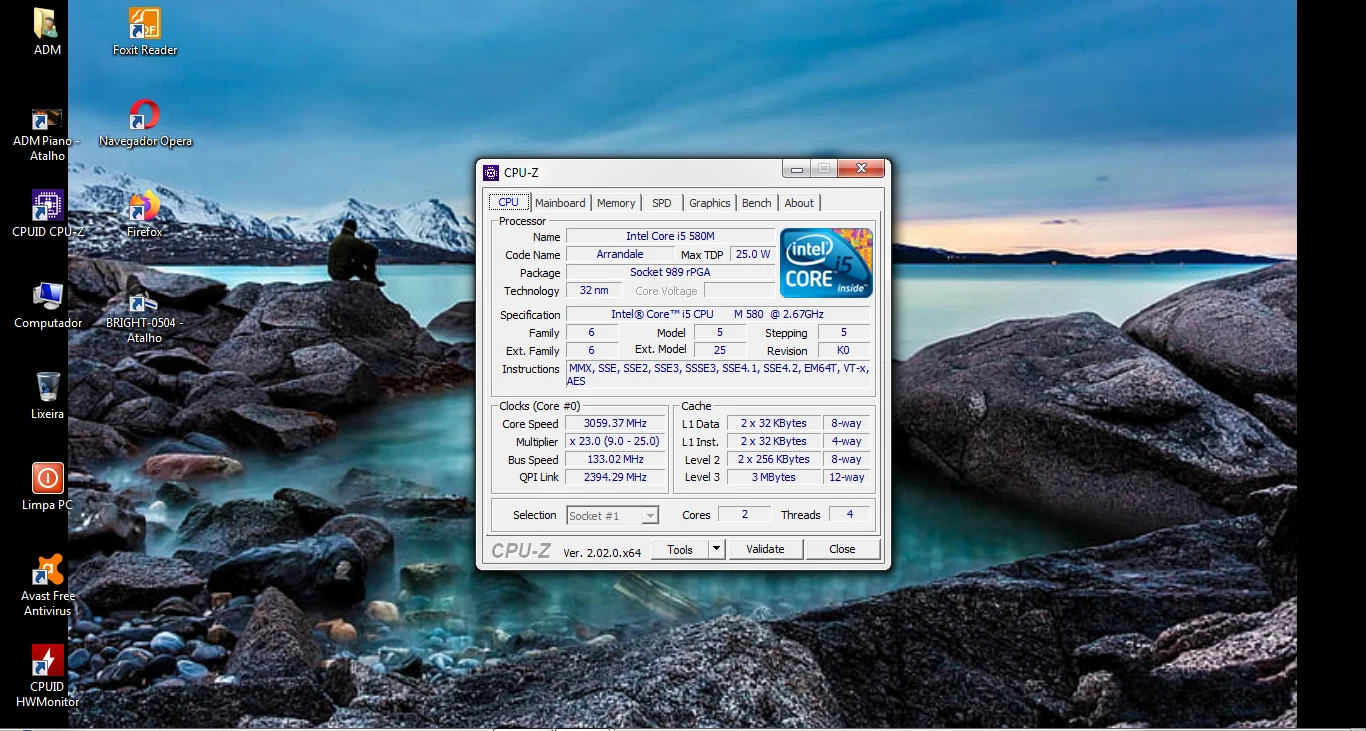Expand the Tools dropdown arrow
This screenshot has width=1366, height=731.
click(716, 549)
